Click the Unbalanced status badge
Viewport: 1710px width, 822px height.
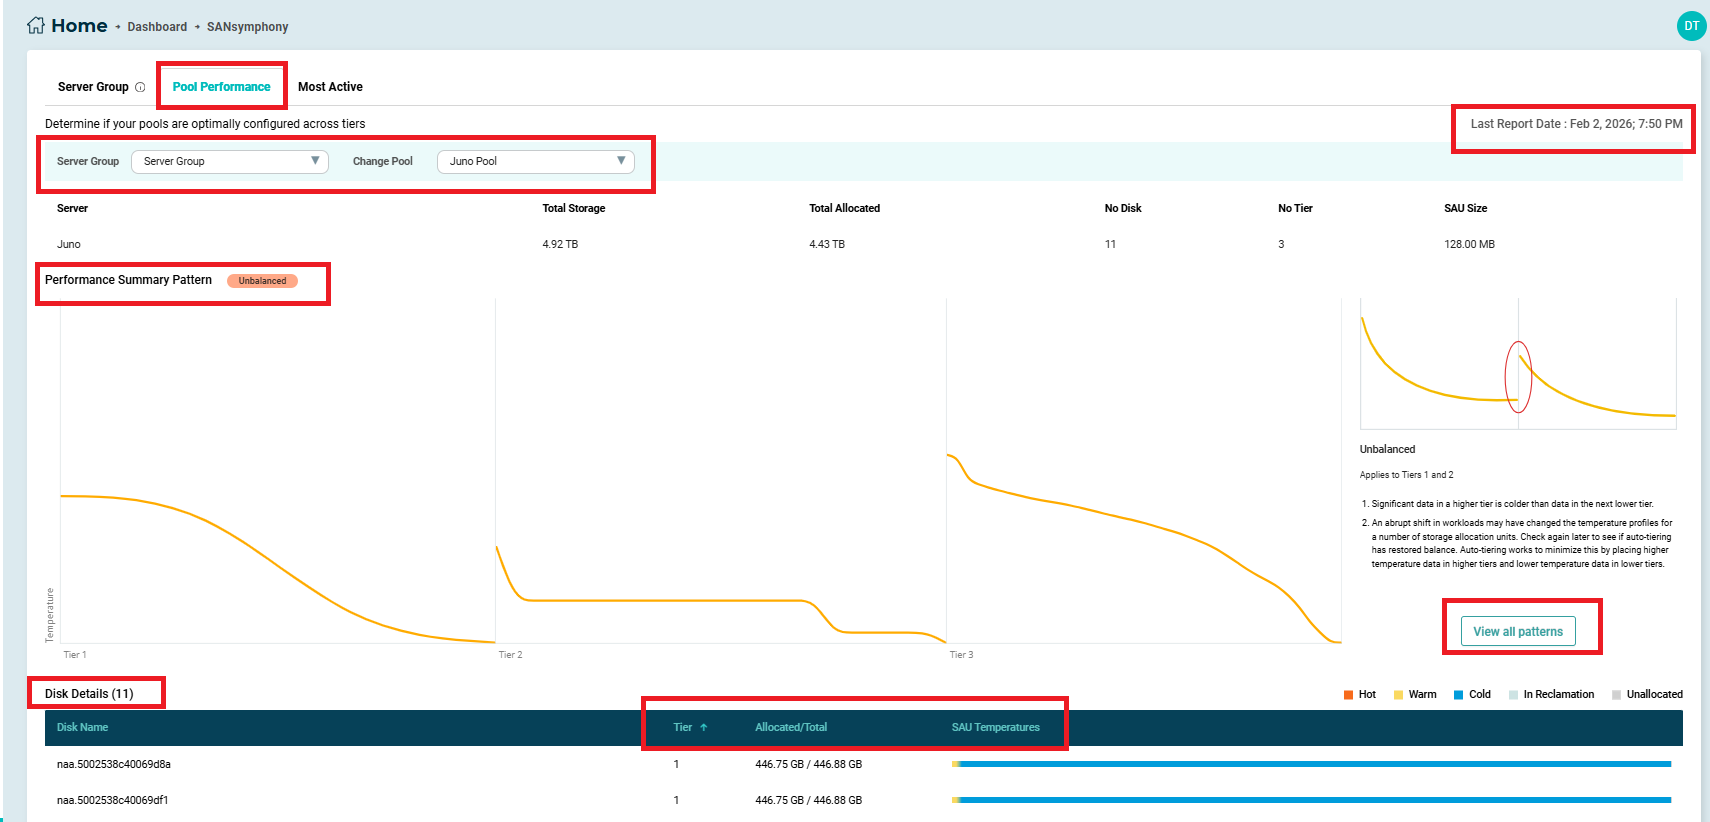pos(262,281)
